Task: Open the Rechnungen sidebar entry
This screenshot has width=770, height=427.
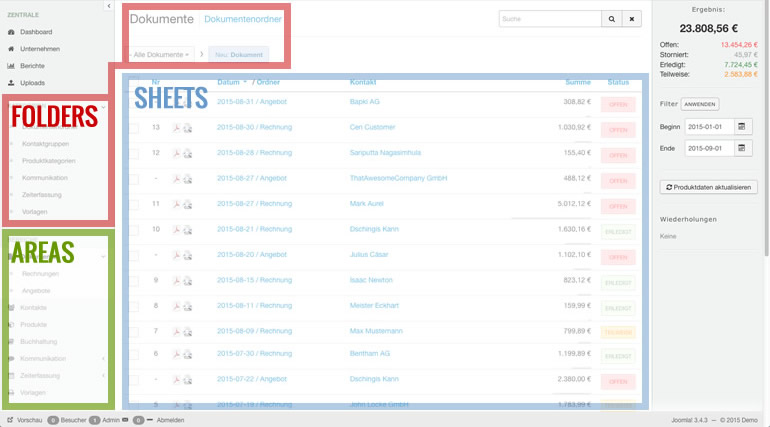Action: [x=40, y=274]
